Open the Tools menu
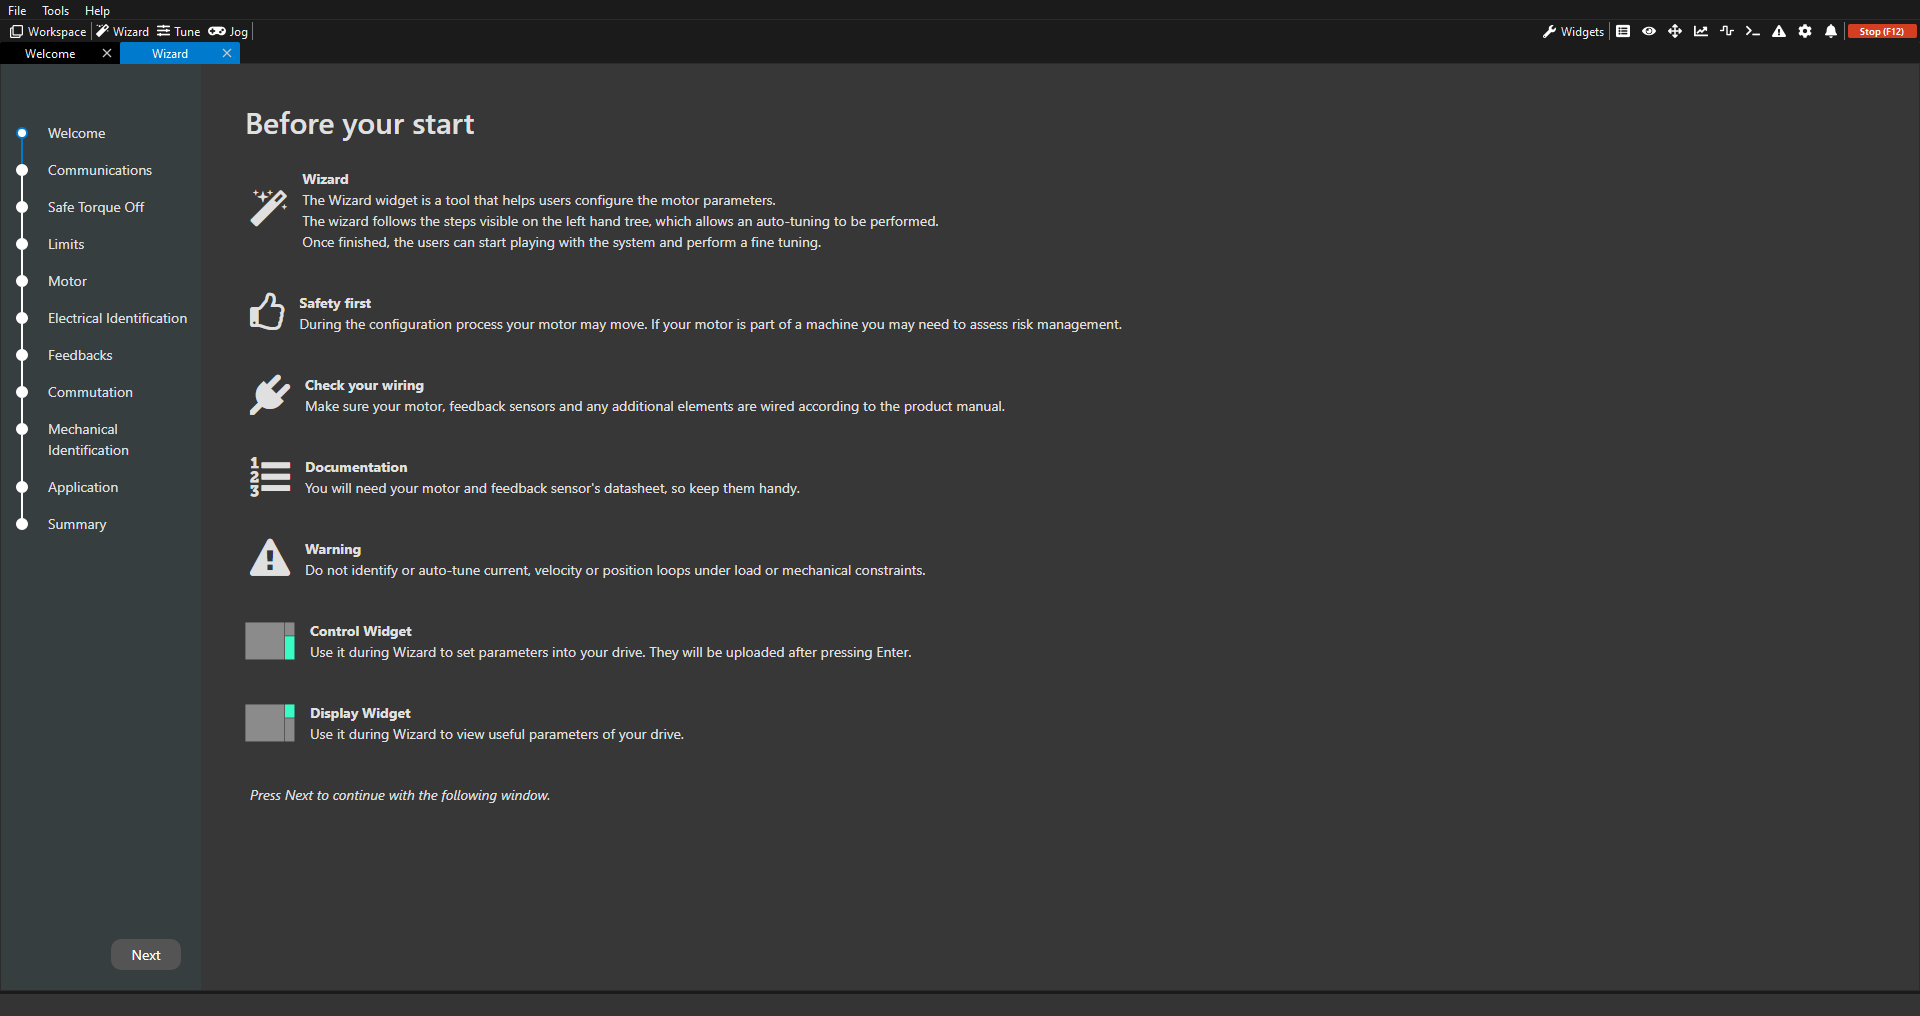This screenshot has height=1016, width=1920. [x=55, y=10]
